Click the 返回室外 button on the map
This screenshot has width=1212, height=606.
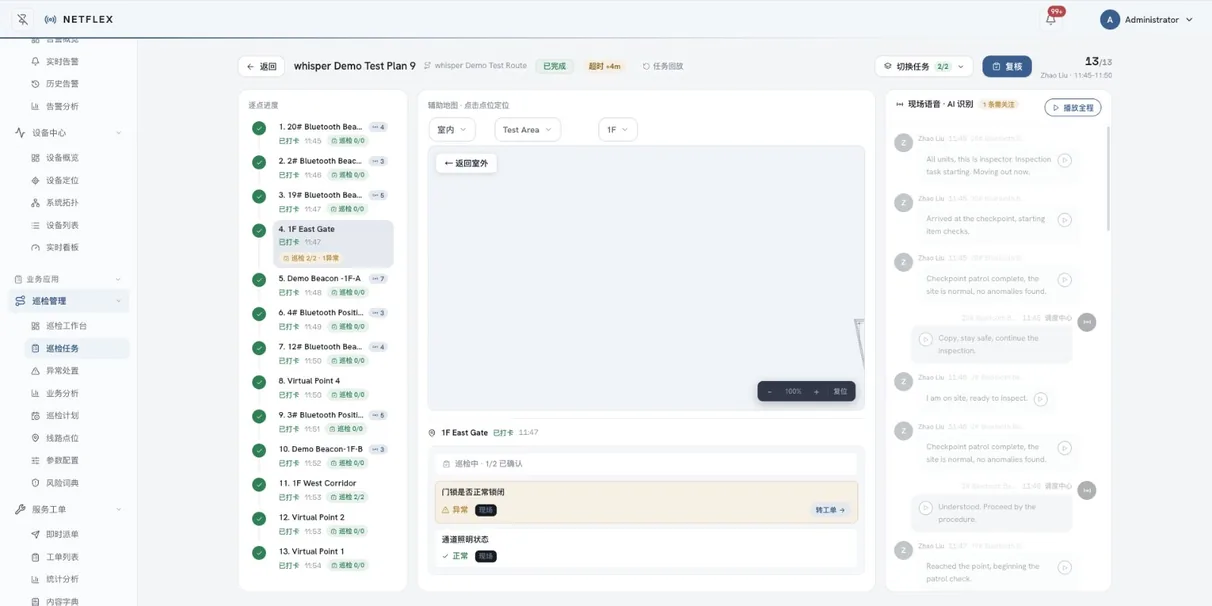[466, 163]
